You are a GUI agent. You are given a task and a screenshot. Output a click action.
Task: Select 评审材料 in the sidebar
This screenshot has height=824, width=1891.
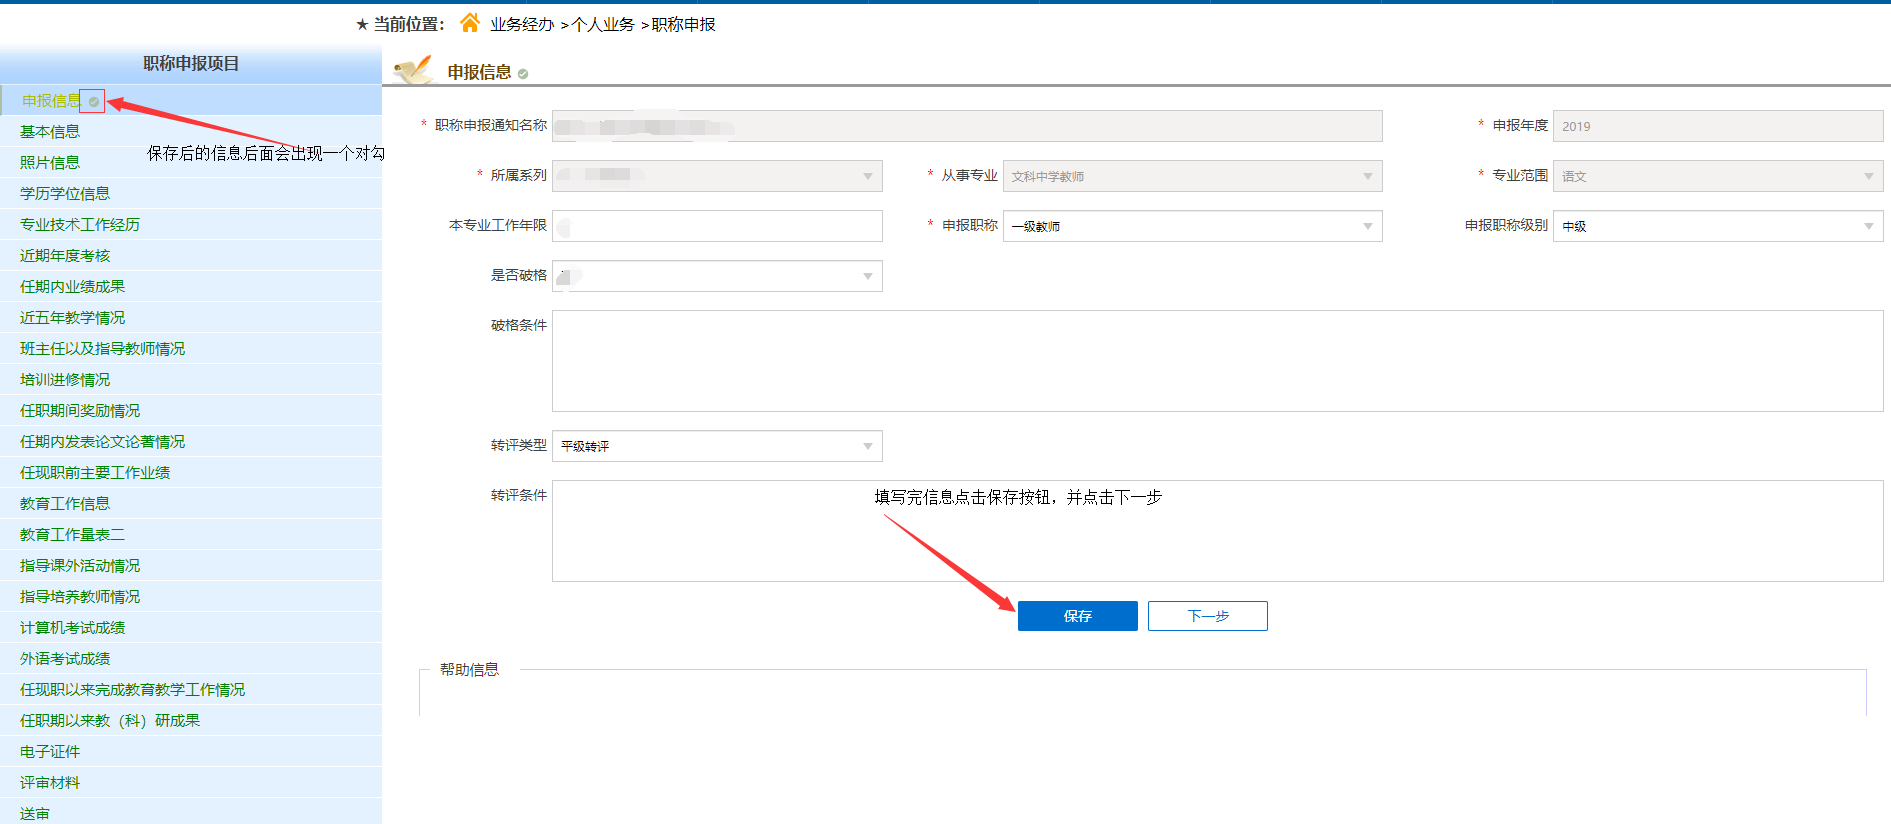pos(50,783)
